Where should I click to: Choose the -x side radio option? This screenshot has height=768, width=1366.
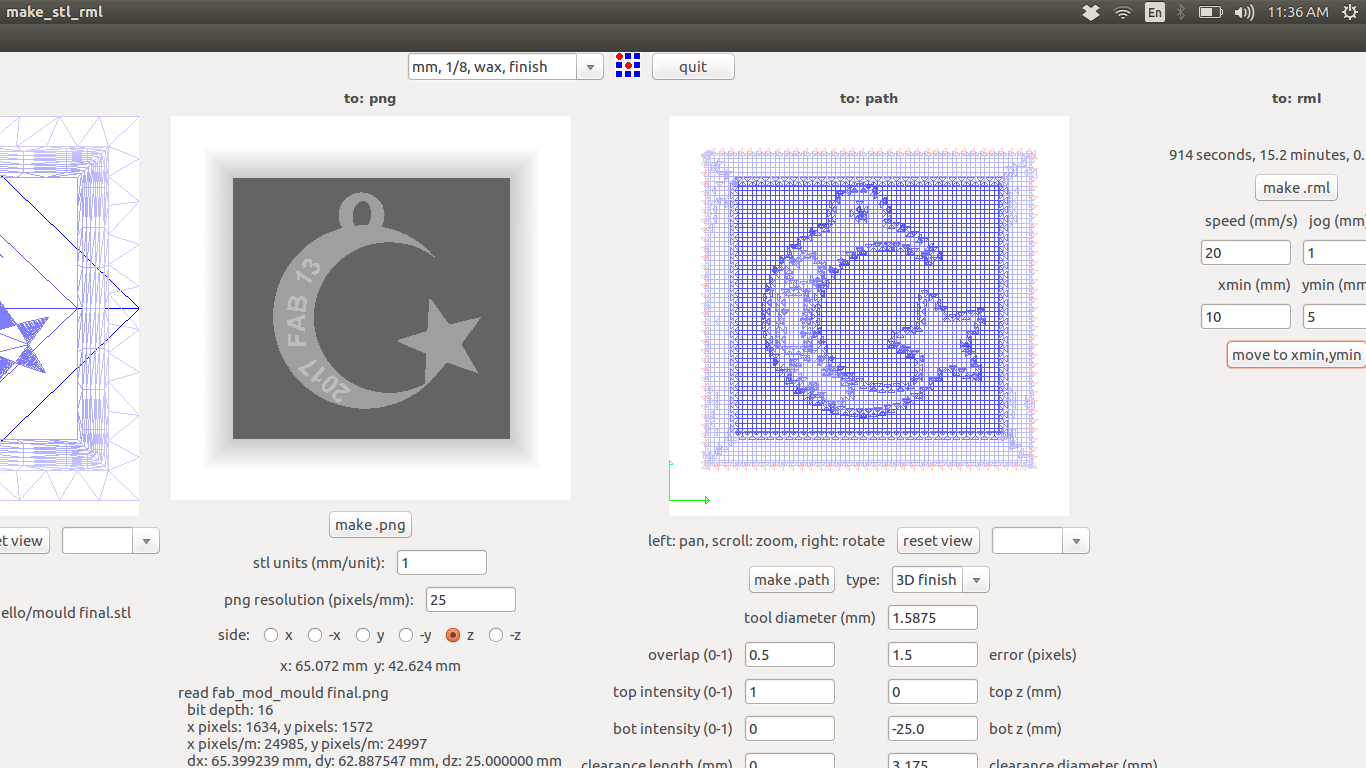pyautogui.click(x=315, y=635)
